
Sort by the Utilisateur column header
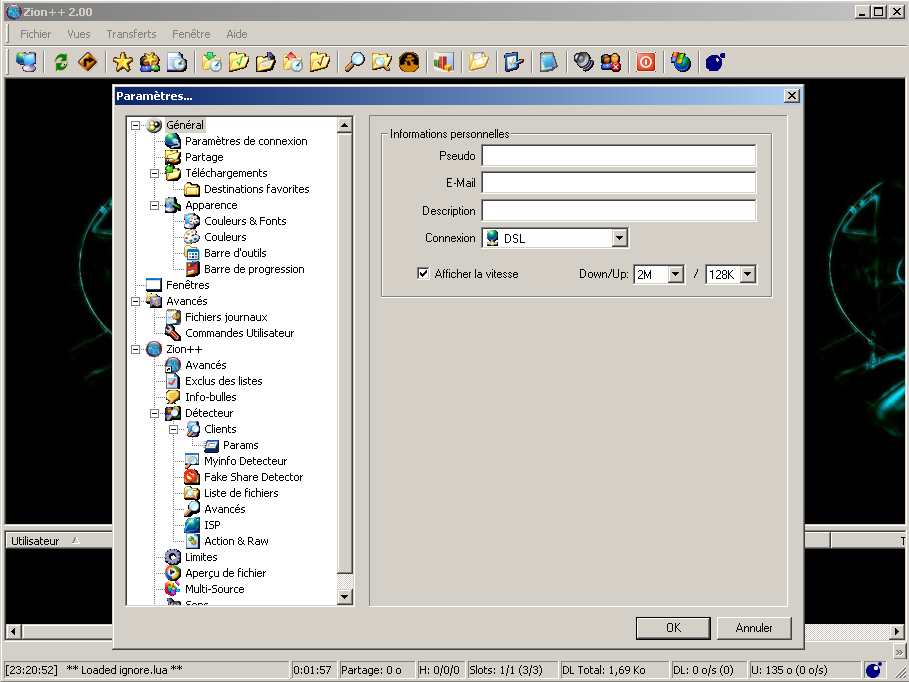[58, 540]
